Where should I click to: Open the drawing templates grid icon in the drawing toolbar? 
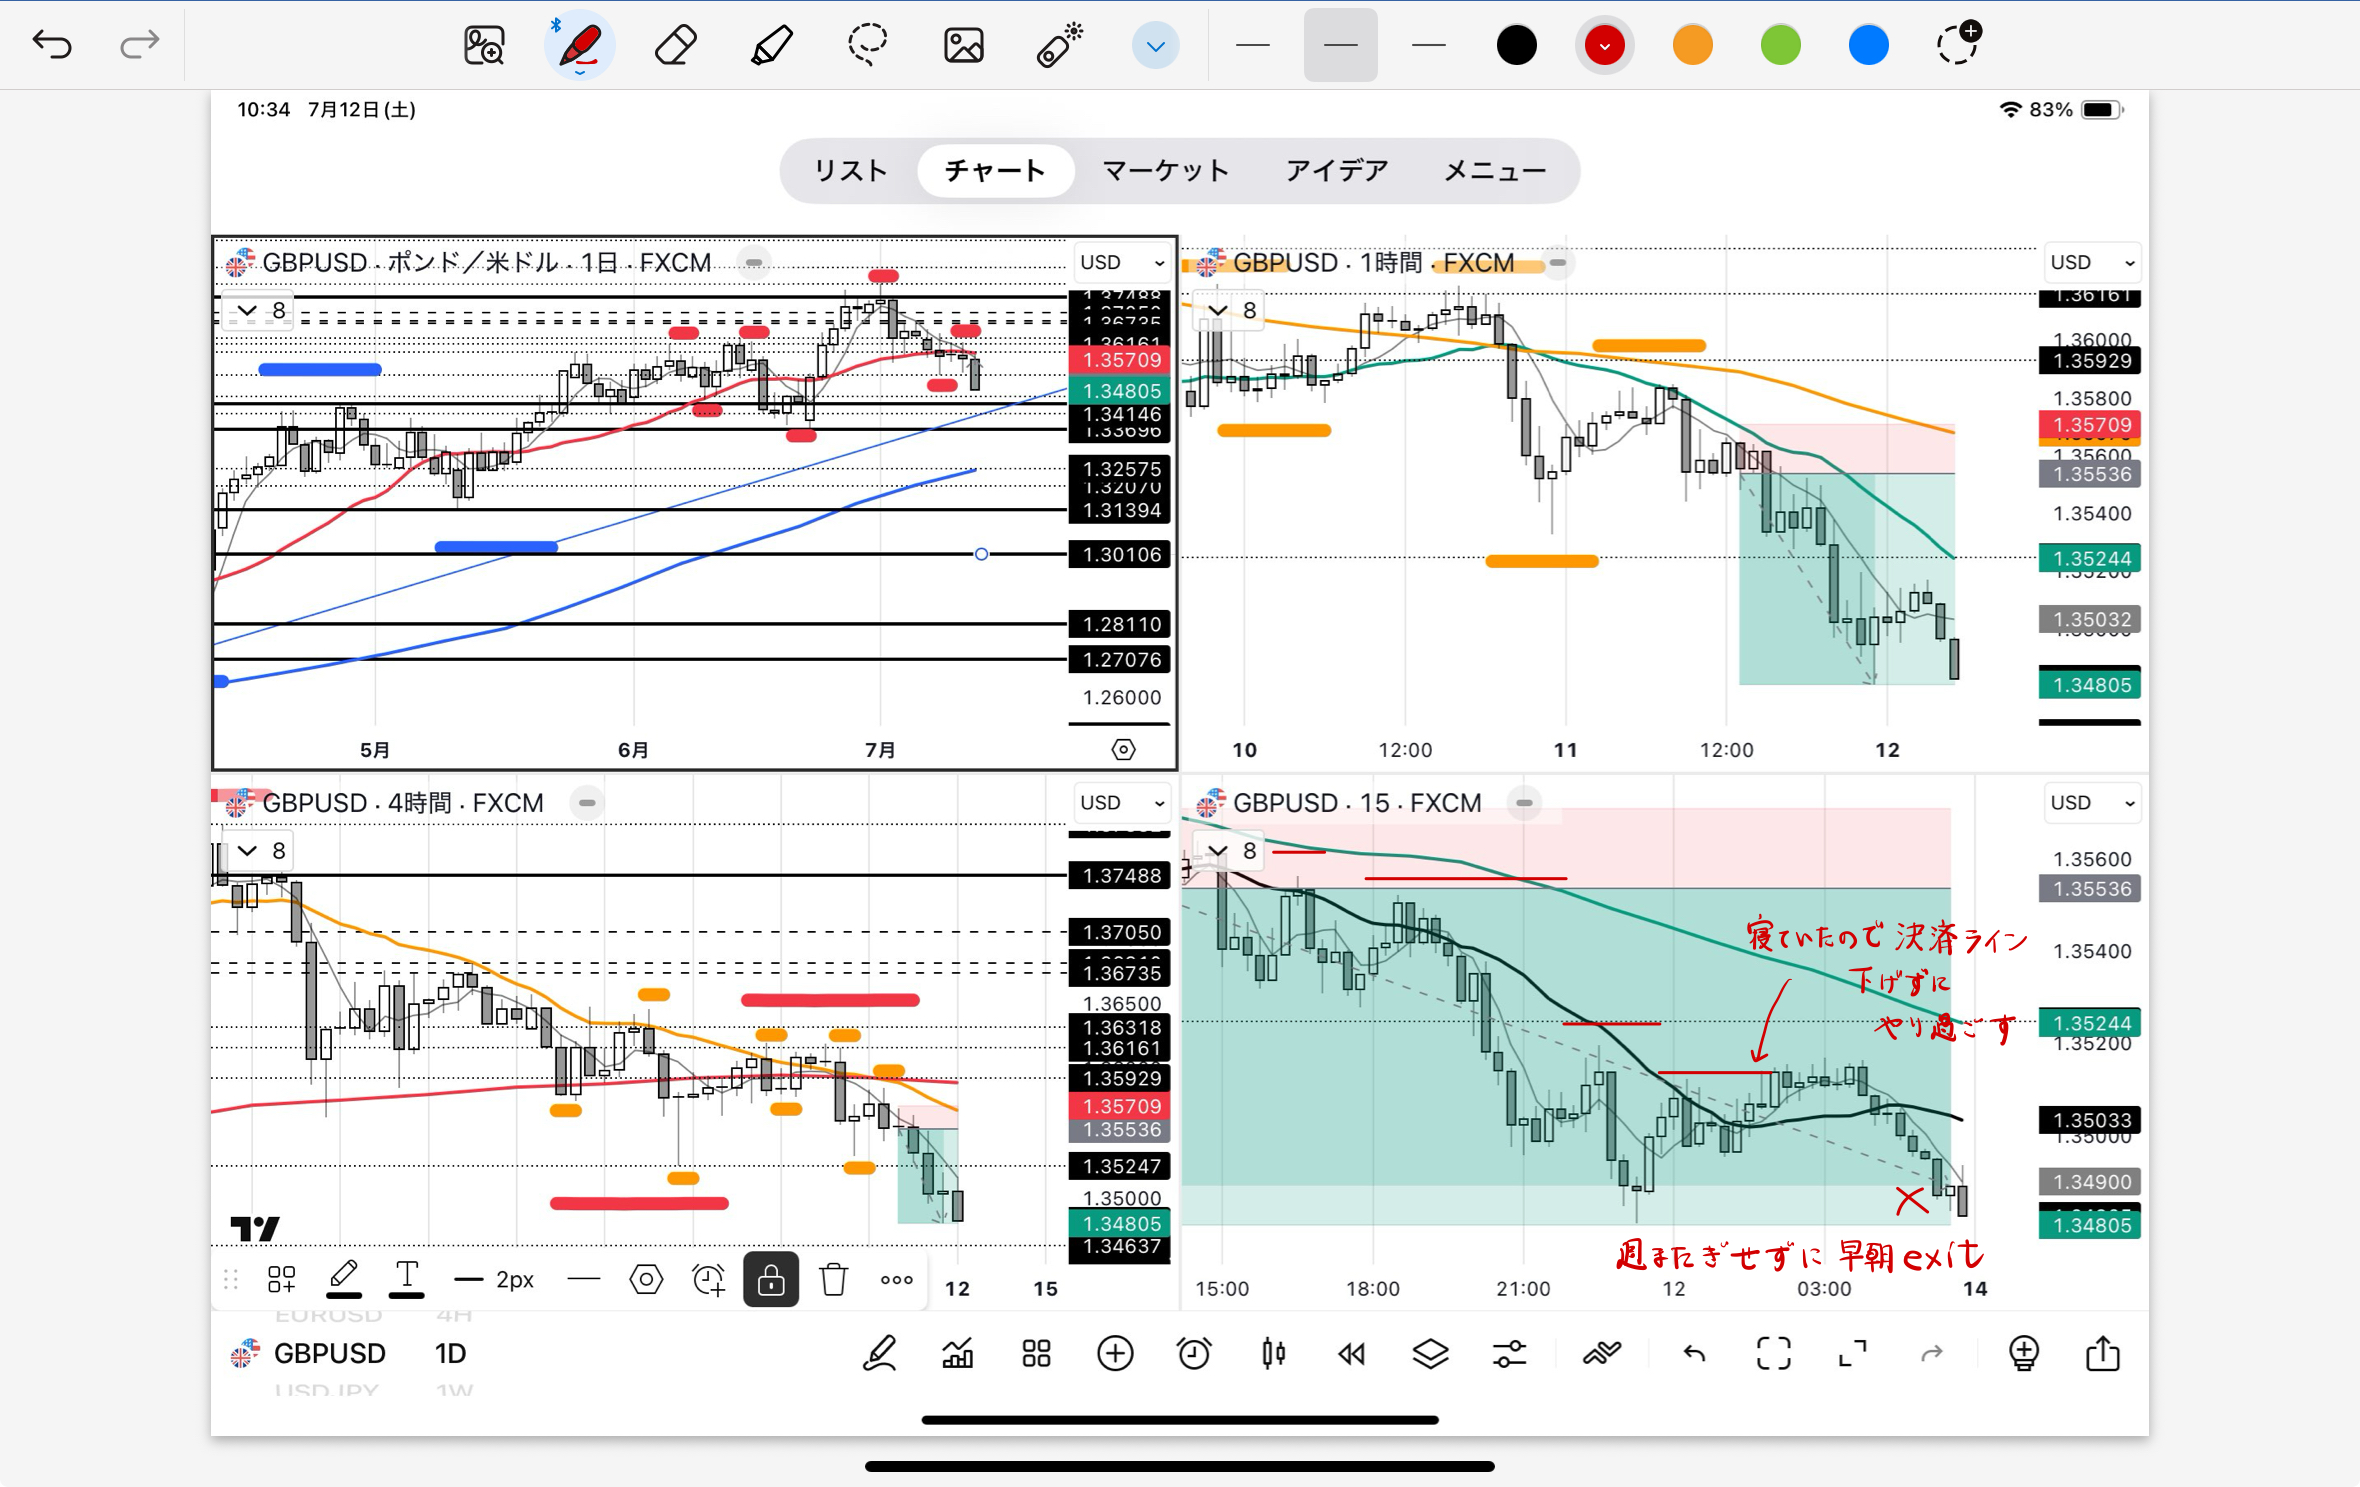[282, 1279]
